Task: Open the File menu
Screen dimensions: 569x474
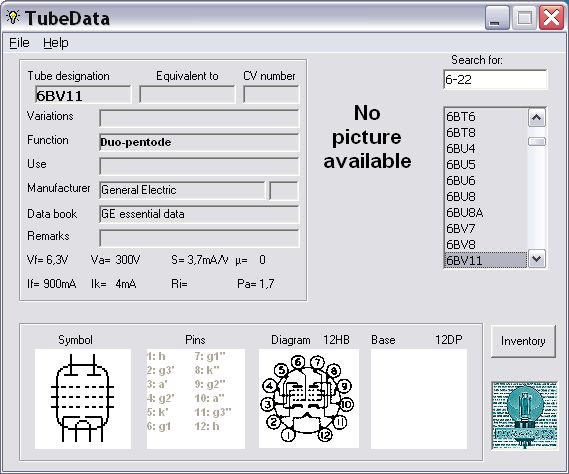Action: click(19, 43)
